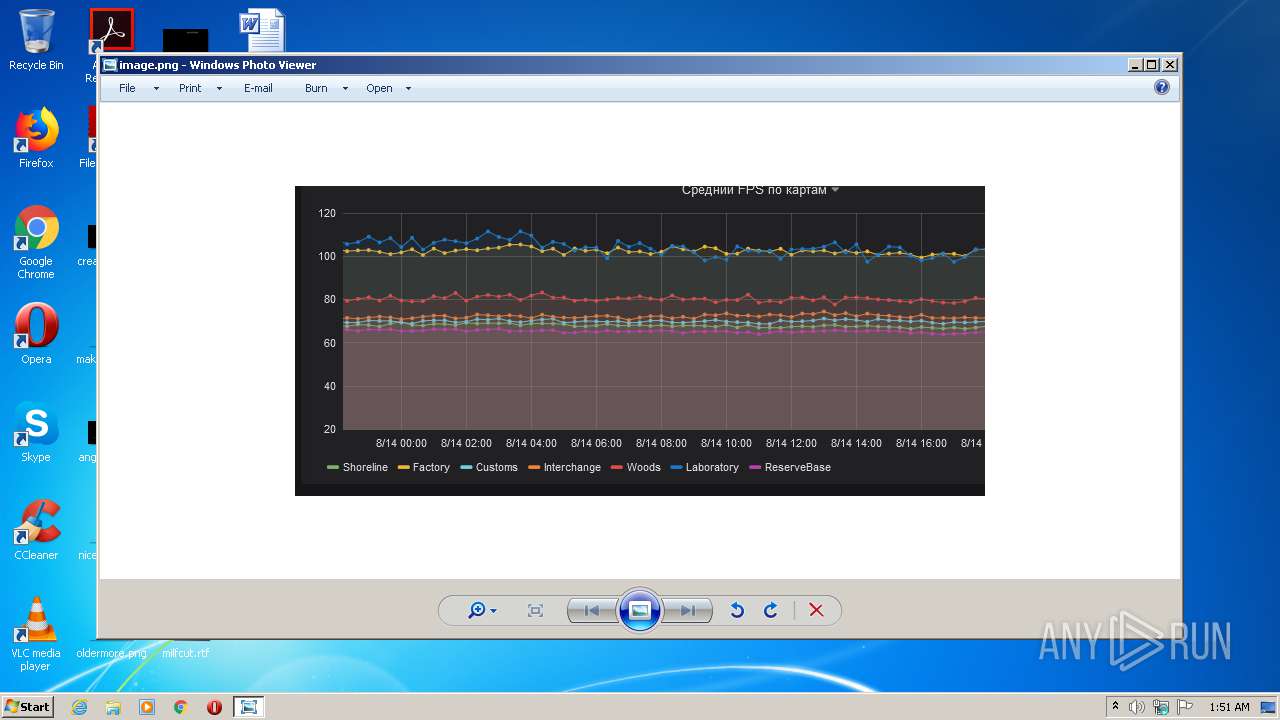Open Google Chrome desktop shortcut

click(x=36, y=243)
